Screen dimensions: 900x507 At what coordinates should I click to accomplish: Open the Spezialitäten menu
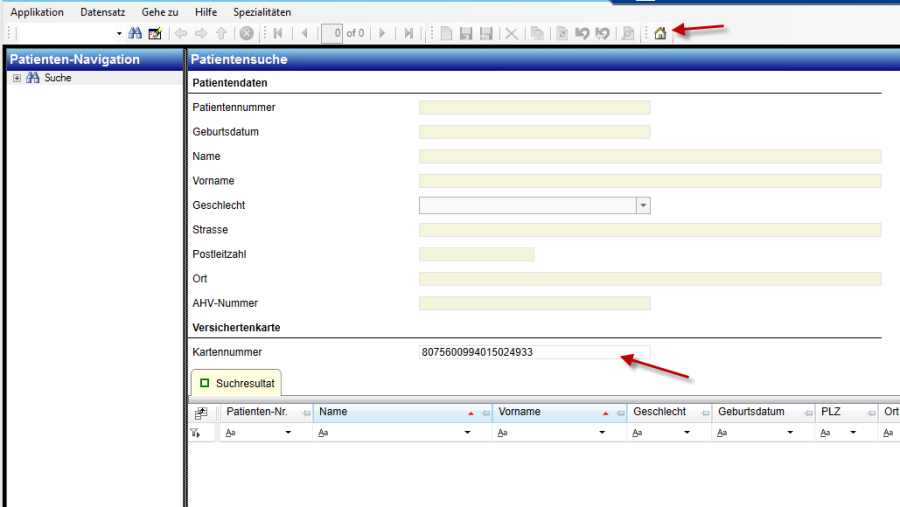pyautogui.click(x=262, y=12)
